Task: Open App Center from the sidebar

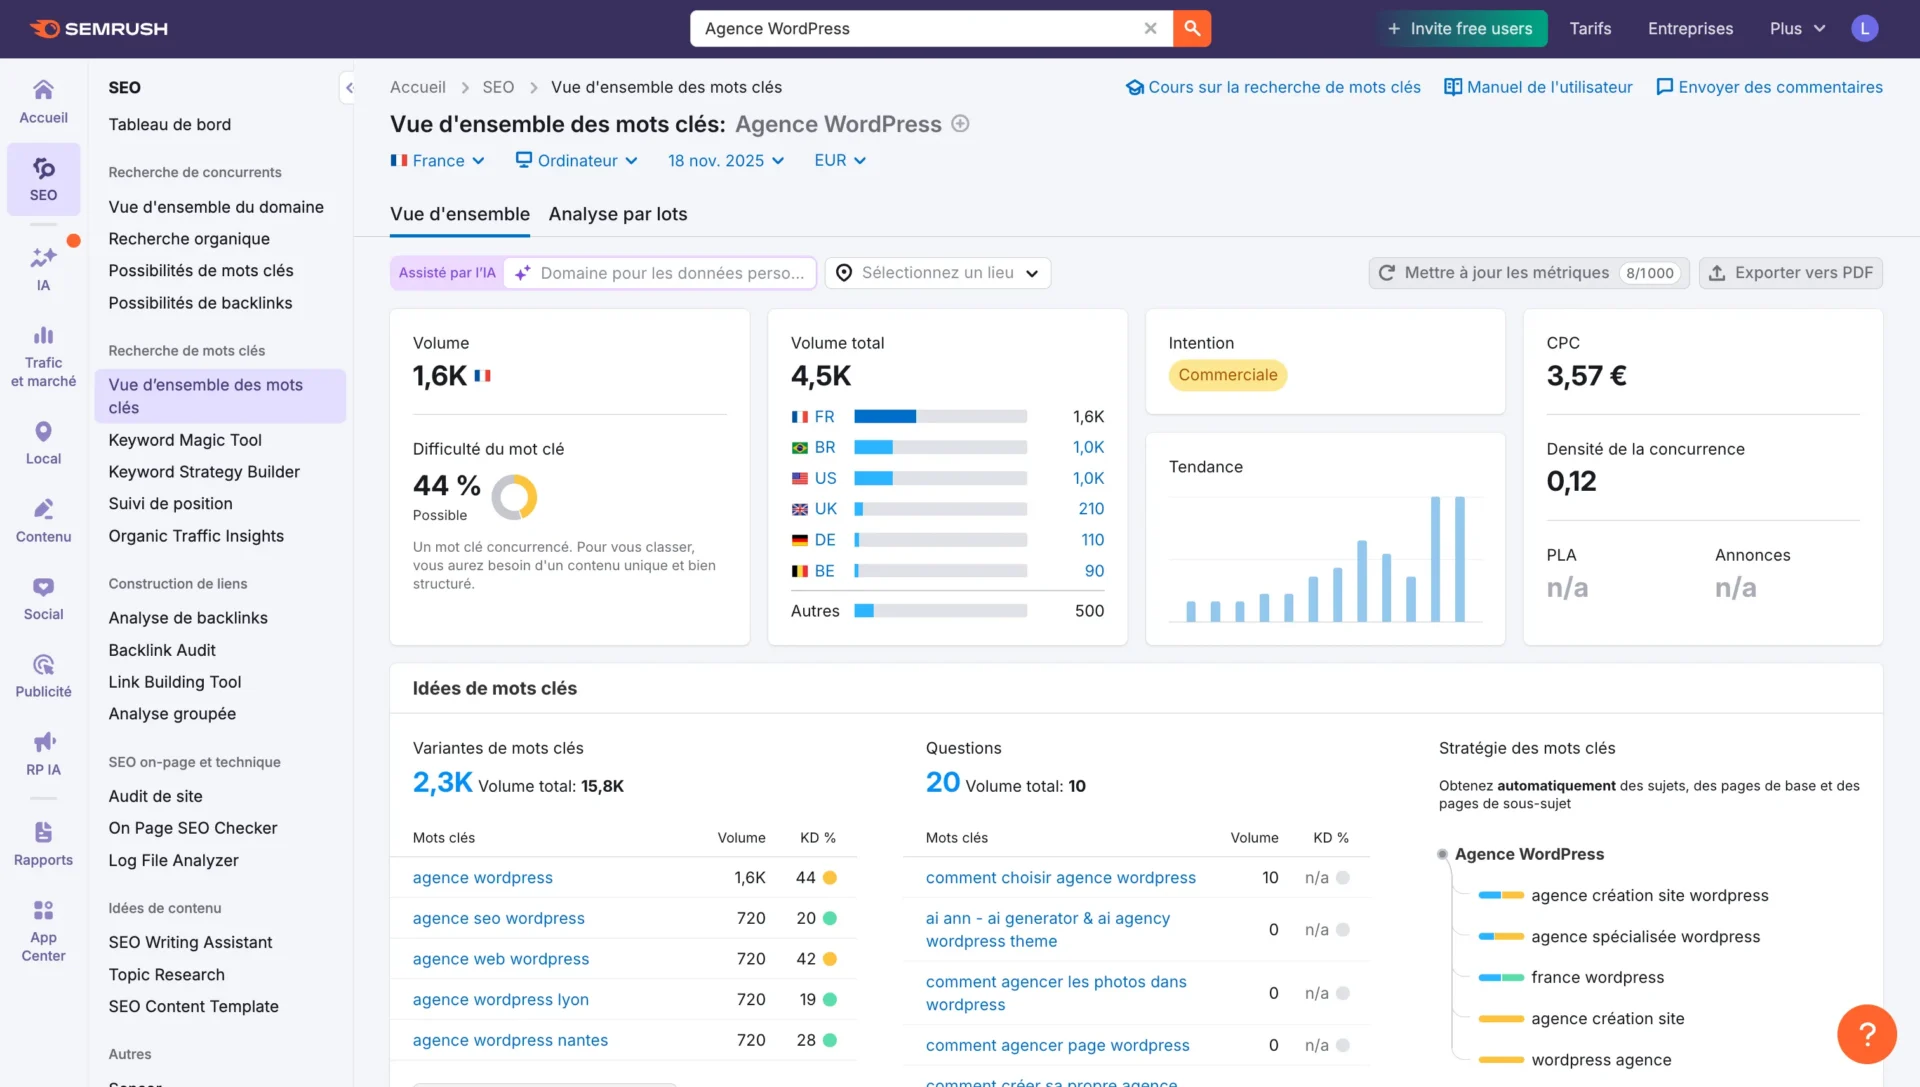Action: (42, 925)
